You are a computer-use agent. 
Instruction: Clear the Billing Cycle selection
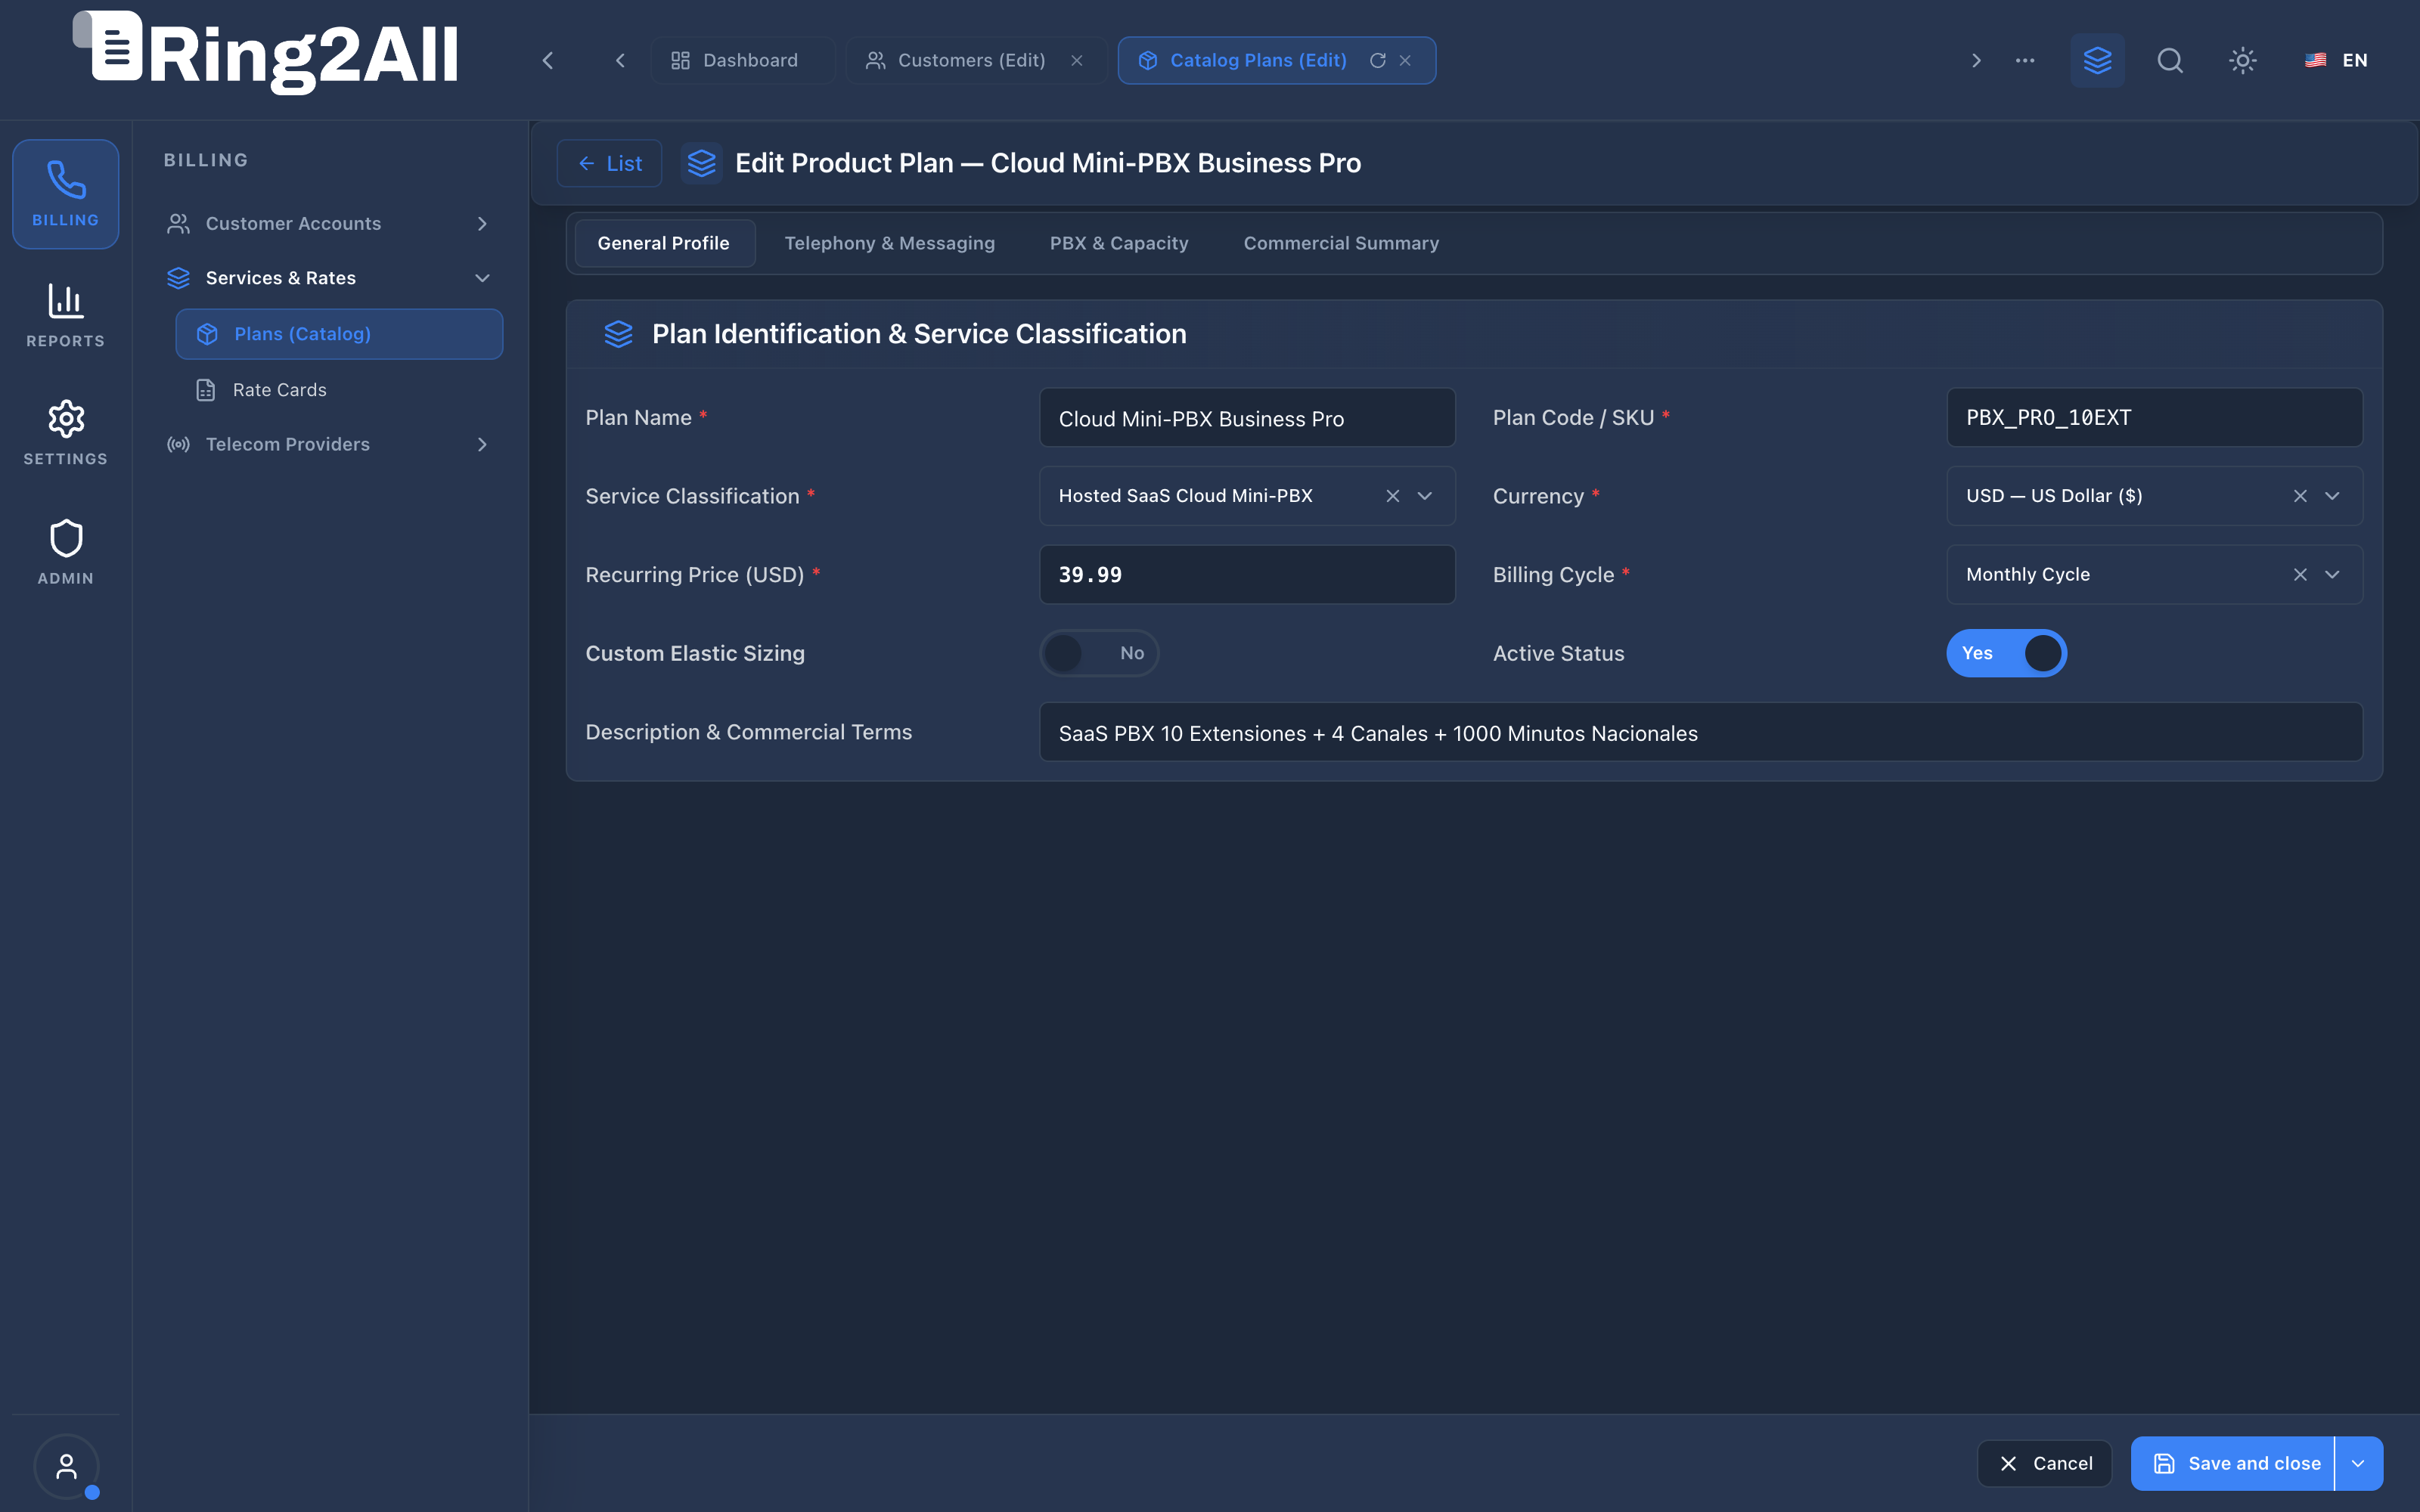point(2300,575)
